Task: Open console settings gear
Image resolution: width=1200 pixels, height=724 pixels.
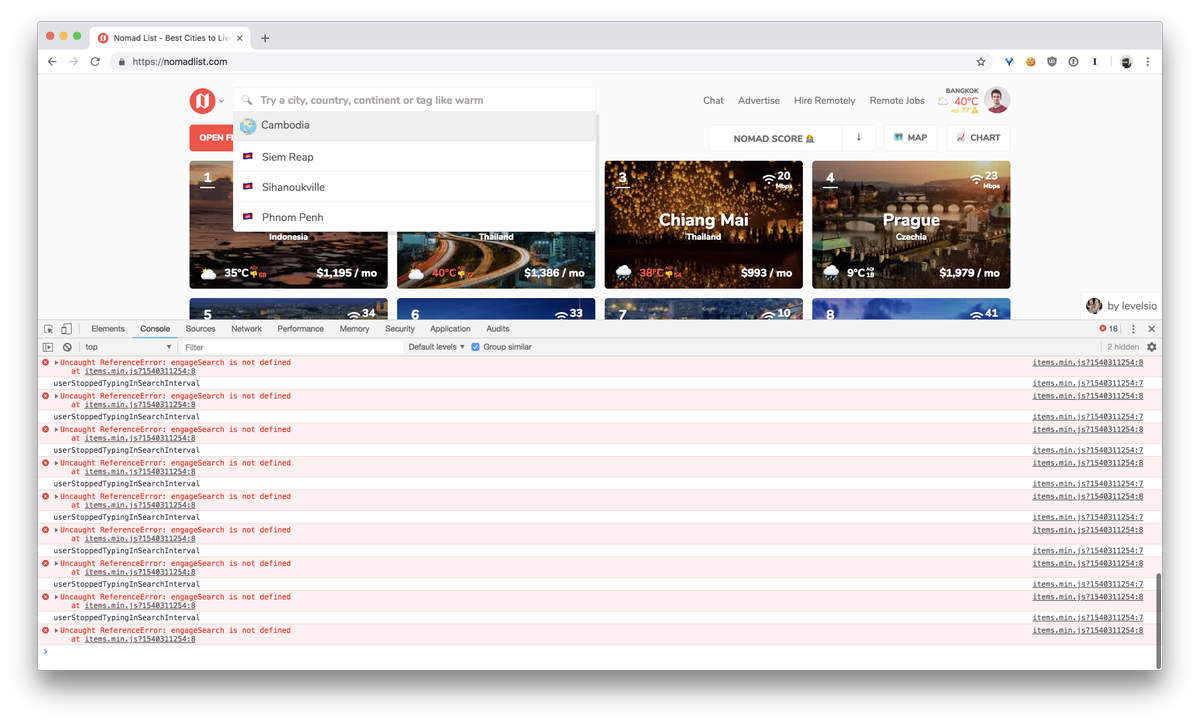Action: pyautogui.click(x=1151, y=347)
